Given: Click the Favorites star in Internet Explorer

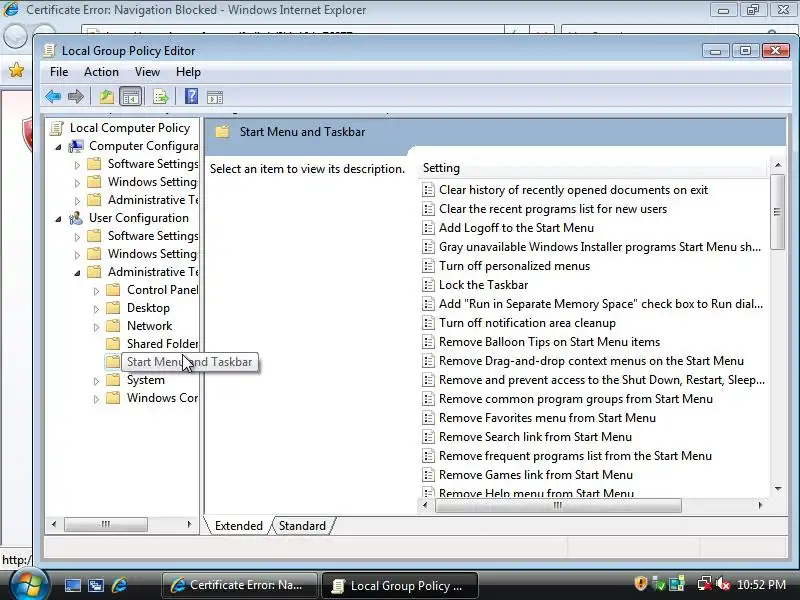Looking at the screenshot, I should (16, 70).
